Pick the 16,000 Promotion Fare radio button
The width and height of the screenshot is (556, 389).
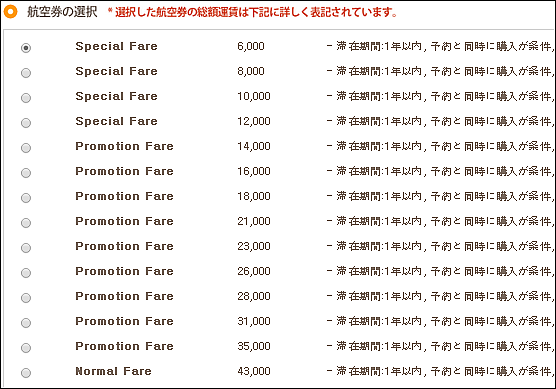26,173
